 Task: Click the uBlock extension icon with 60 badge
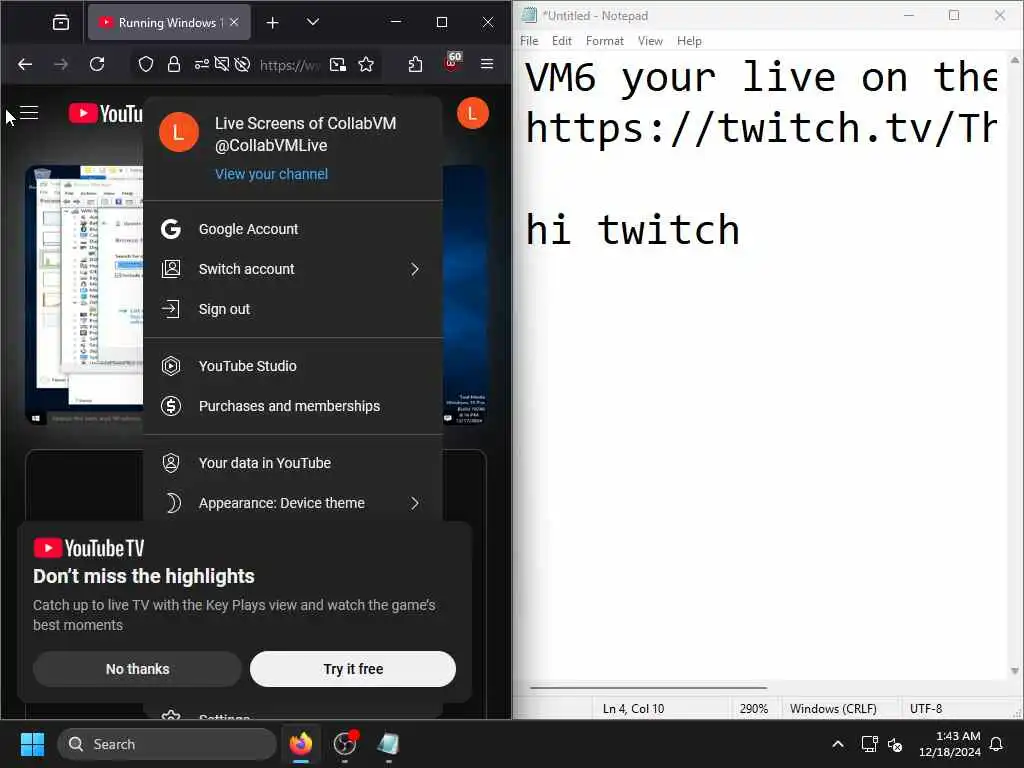(x=453, y=63)
